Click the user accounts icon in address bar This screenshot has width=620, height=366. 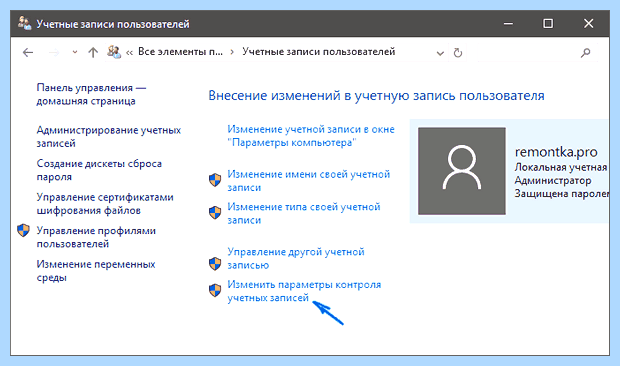pos(114,52)
